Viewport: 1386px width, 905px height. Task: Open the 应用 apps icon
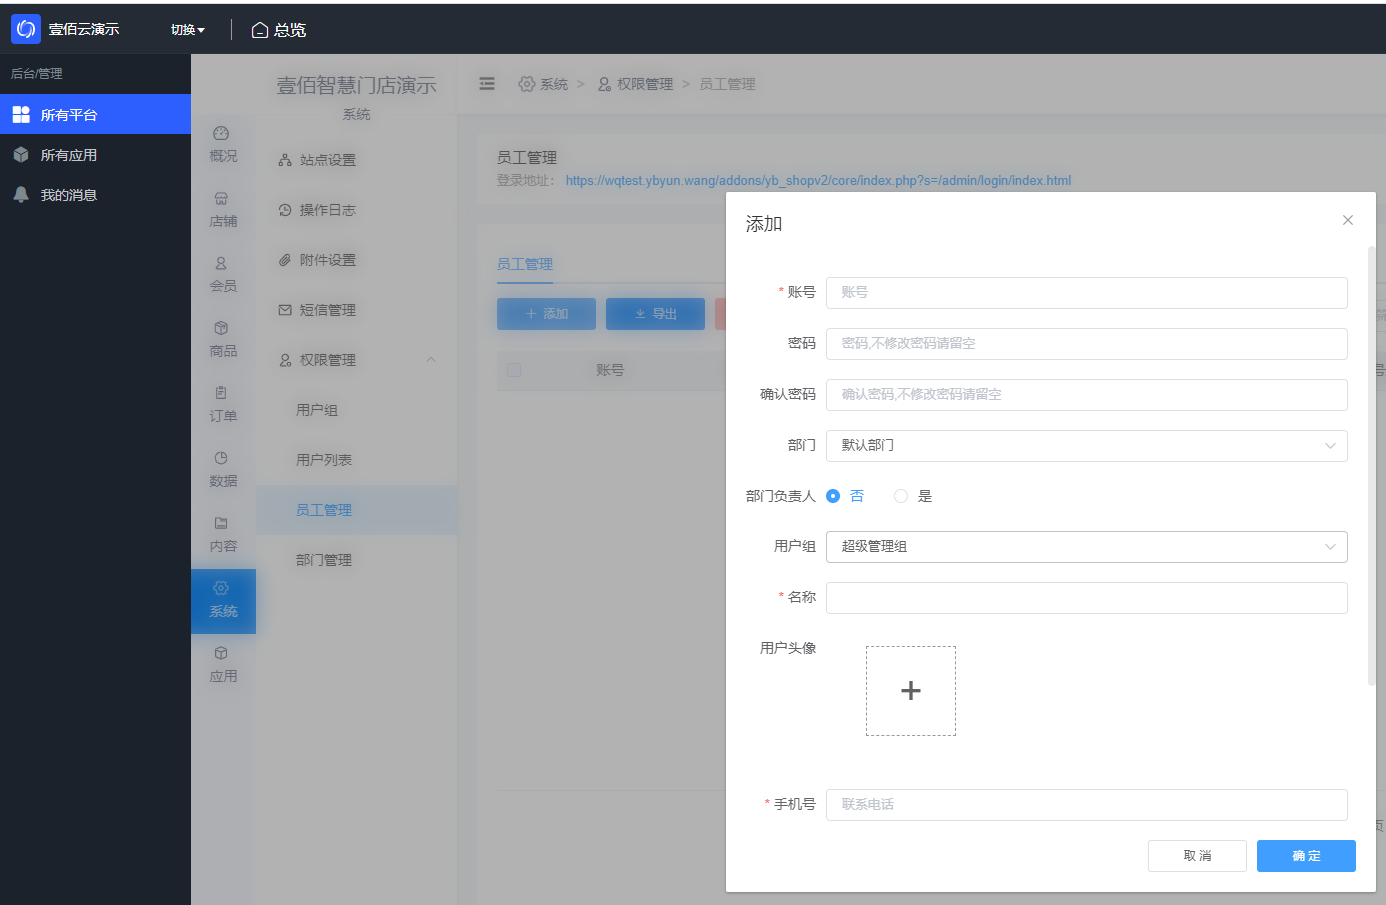click(221, 654)
